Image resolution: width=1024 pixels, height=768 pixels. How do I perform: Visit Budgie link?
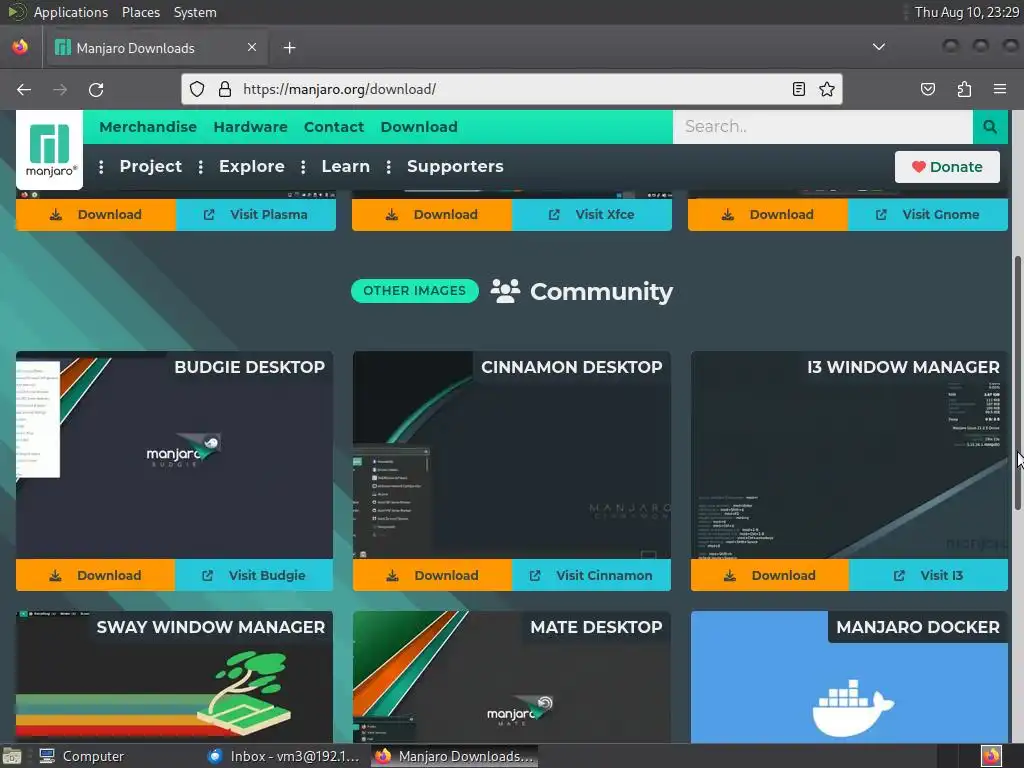[x=254, y=575]
